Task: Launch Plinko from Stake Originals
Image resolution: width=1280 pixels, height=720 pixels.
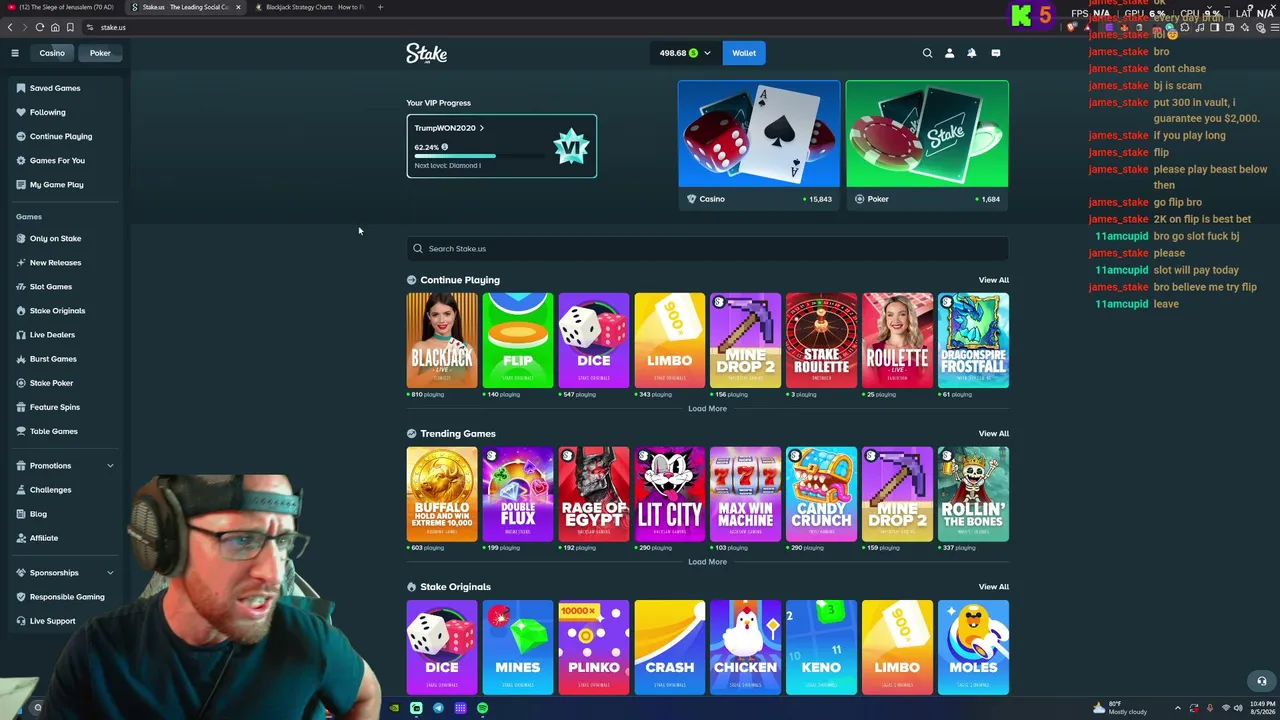Action: [x=594, y=647]
